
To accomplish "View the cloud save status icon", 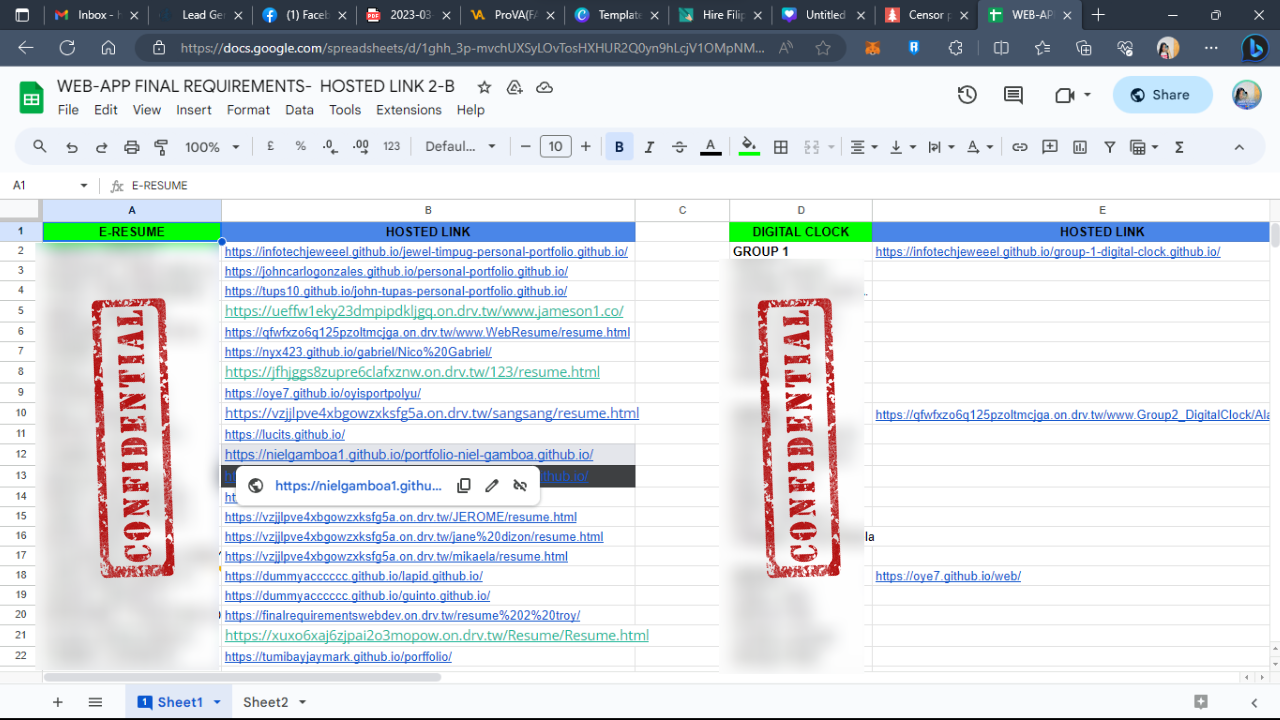I will (544, 88).
